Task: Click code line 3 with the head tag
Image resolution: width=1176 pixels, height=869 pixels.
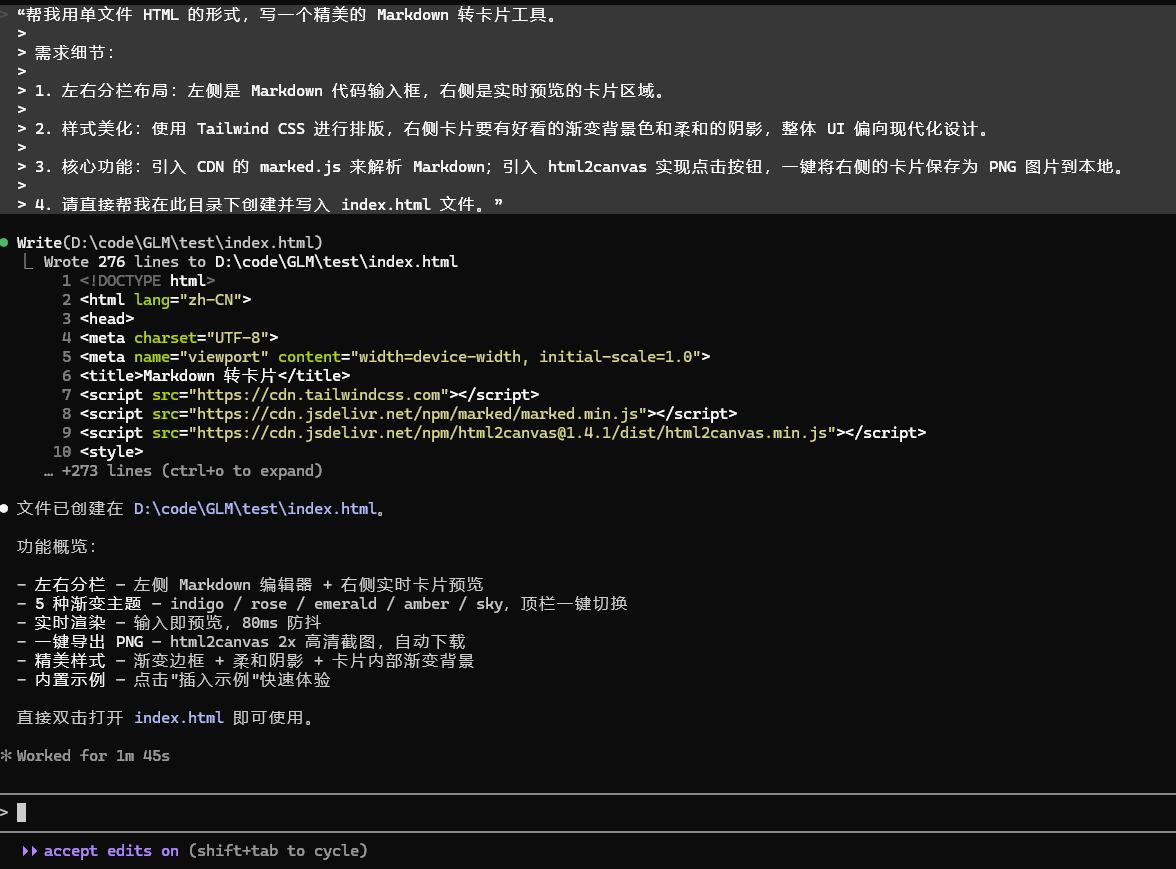Action: tap(98, 319)
